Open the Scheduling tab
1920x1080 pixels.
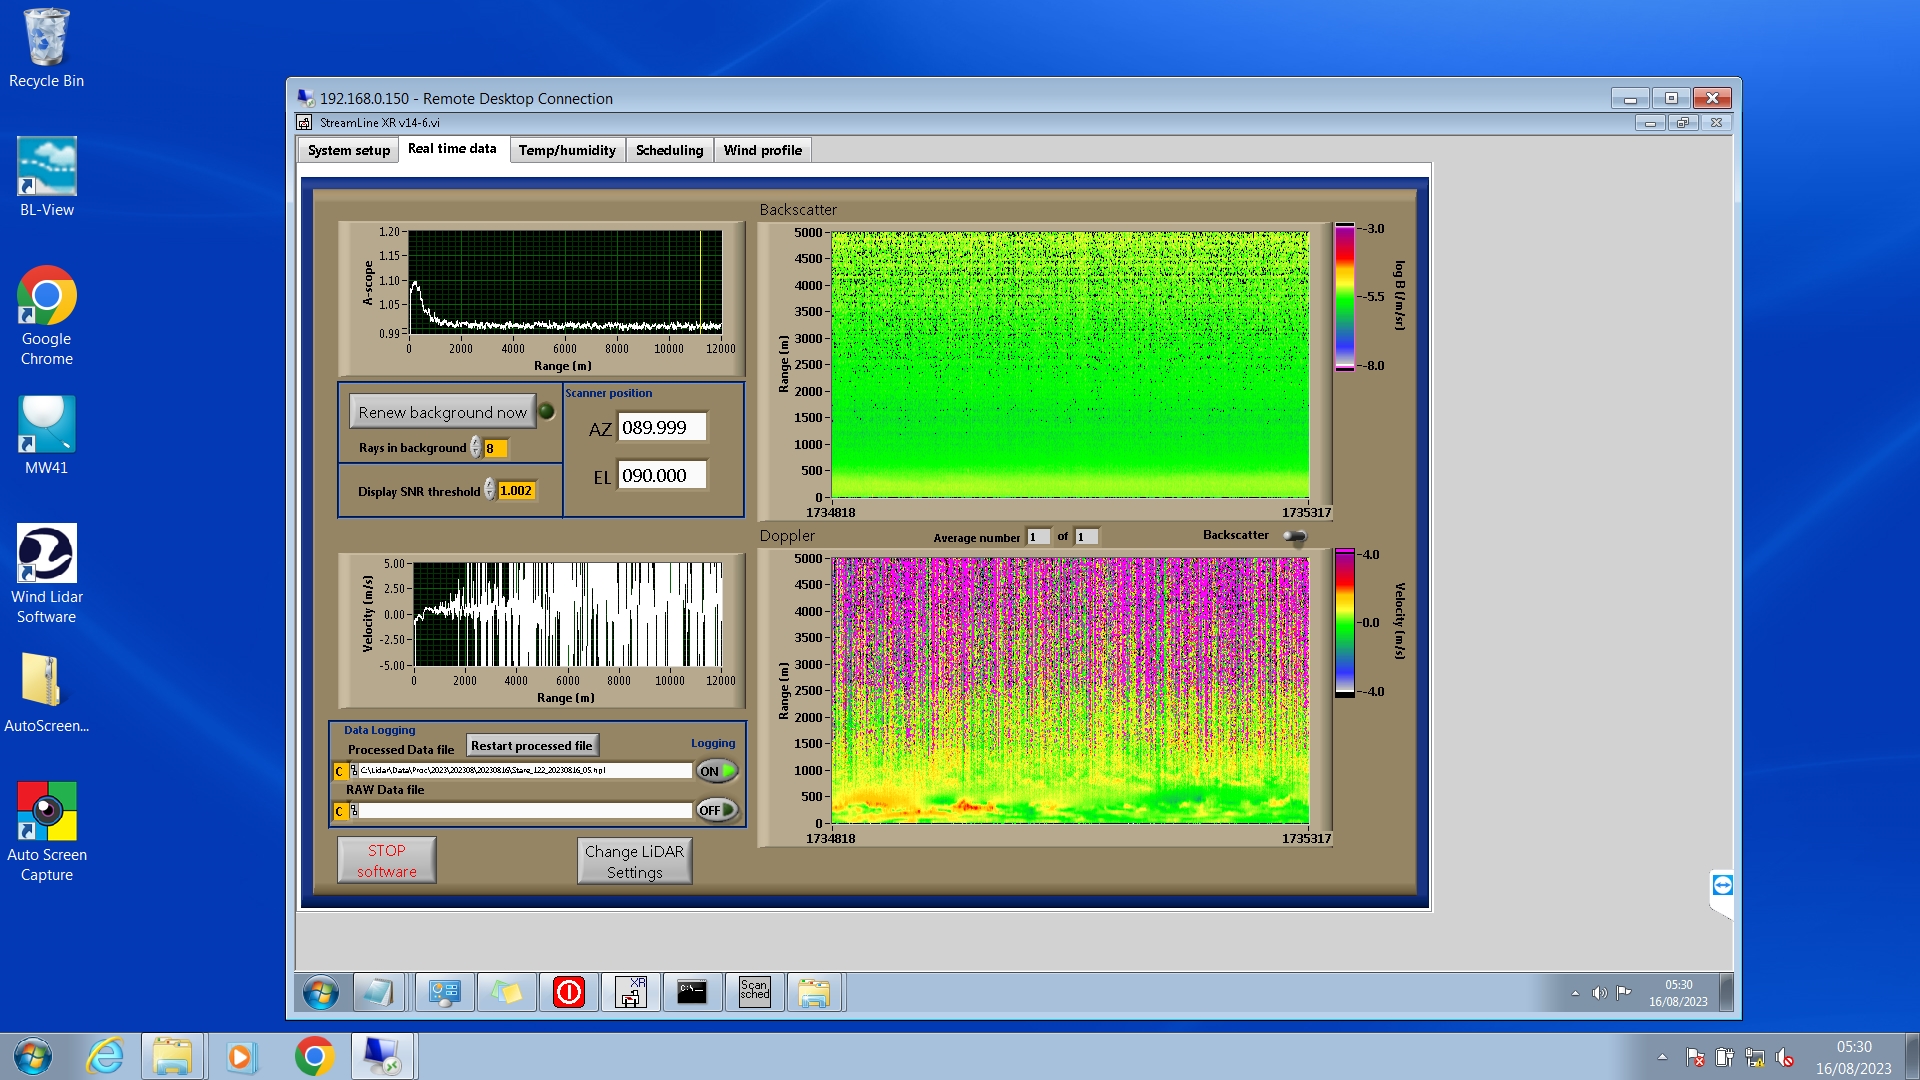point(669,150)
